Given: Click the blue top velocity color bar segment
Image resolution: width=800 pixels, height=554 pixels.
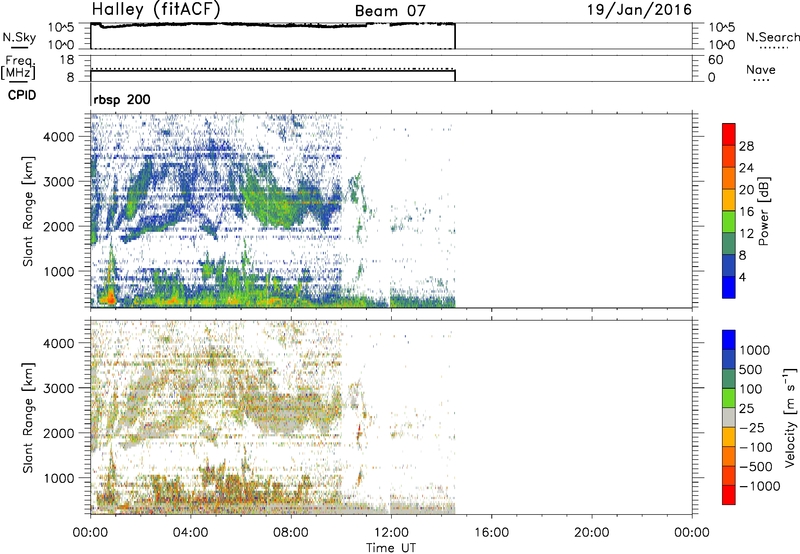Looking at the screenshot, I should tap(729, 340).
